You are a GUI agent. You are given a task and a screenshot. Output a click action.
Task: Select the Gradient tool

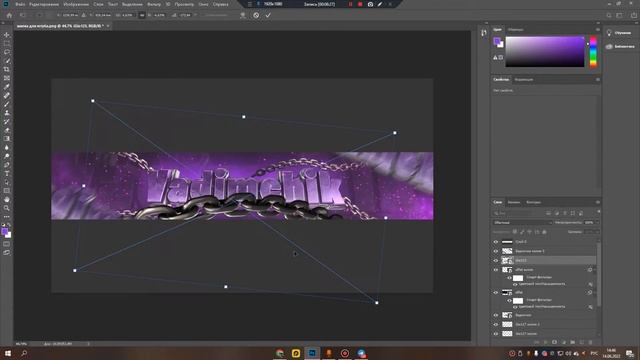[x=7, y=139]
